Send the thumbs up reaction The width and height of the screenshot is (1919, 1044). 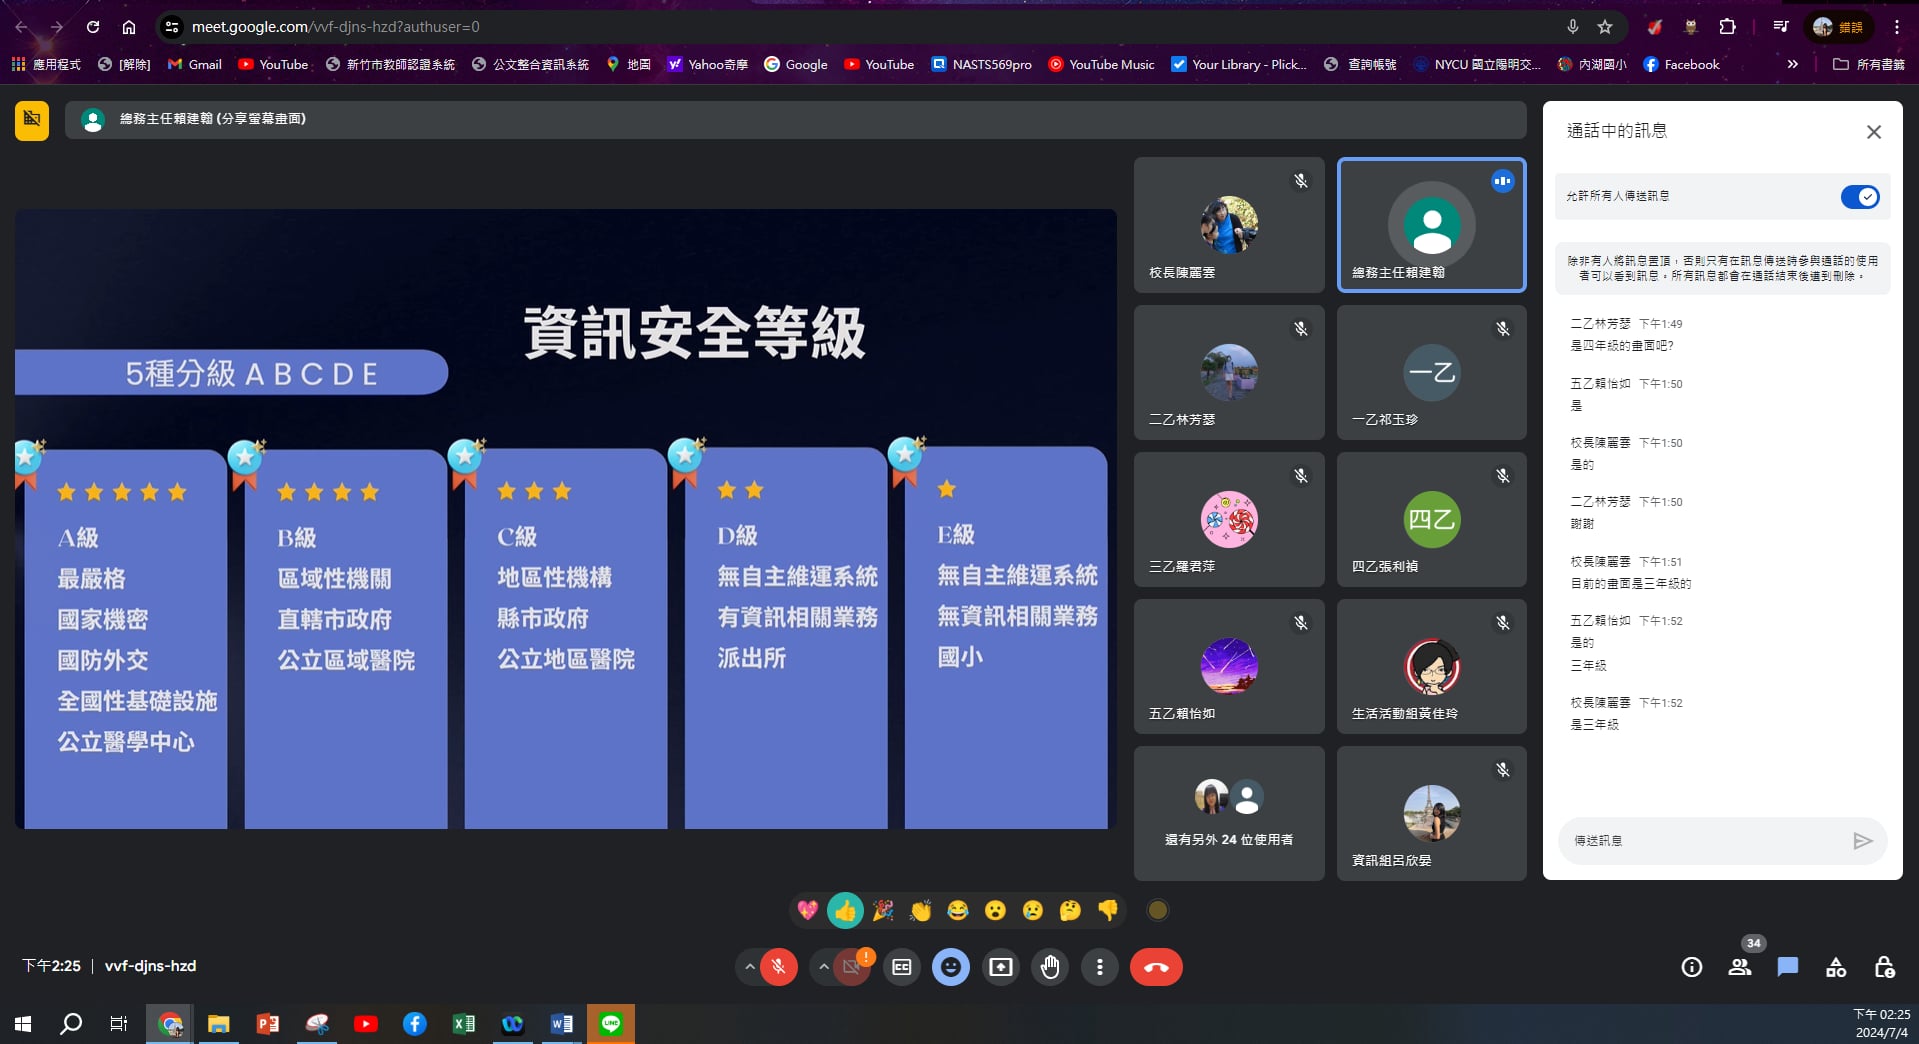tap(845, 910)
